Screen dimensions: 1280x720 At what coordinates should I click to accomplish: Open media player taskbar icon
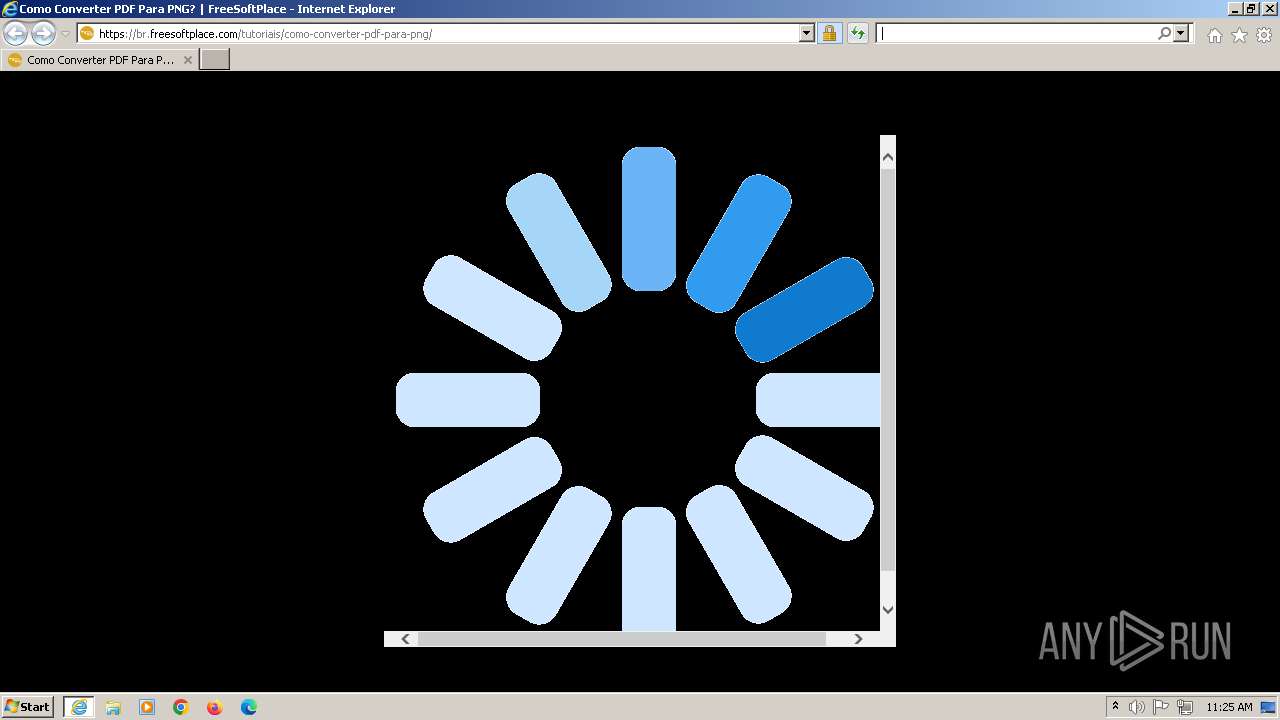pos(147,707)
